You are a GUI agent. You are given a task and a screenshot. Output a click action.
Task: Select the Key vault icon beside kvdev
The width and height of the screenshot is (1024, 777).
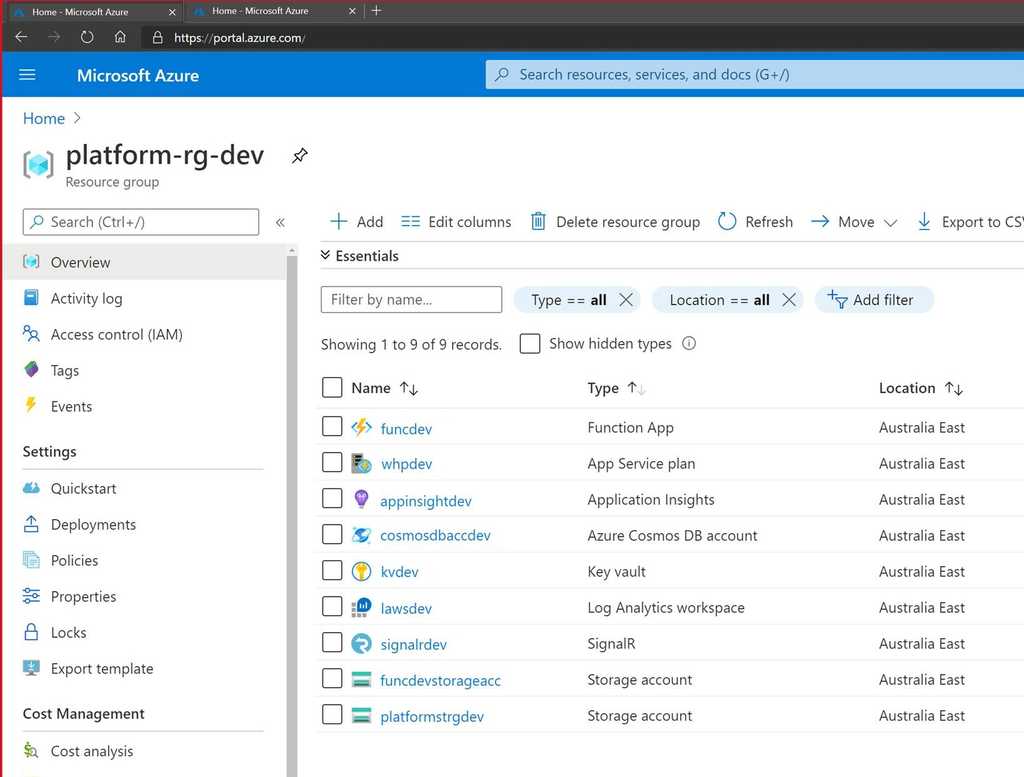point(361,571)
